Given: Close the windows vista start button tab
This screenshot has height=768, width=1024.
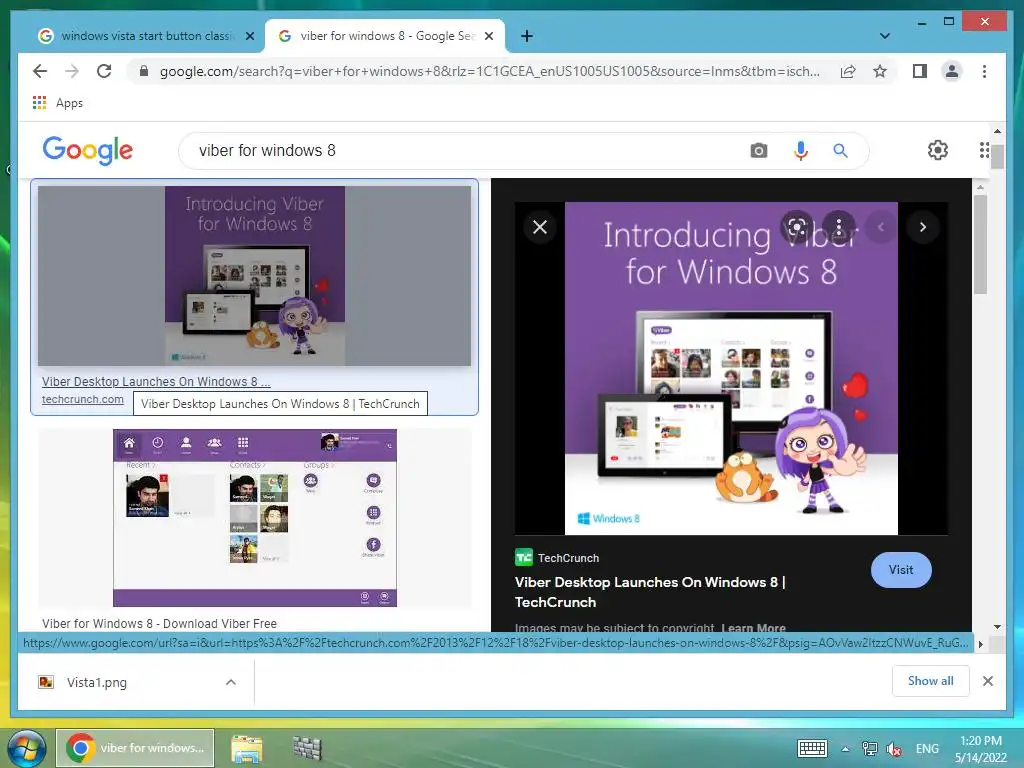Looking at the screenshot, I should (249, 36).
